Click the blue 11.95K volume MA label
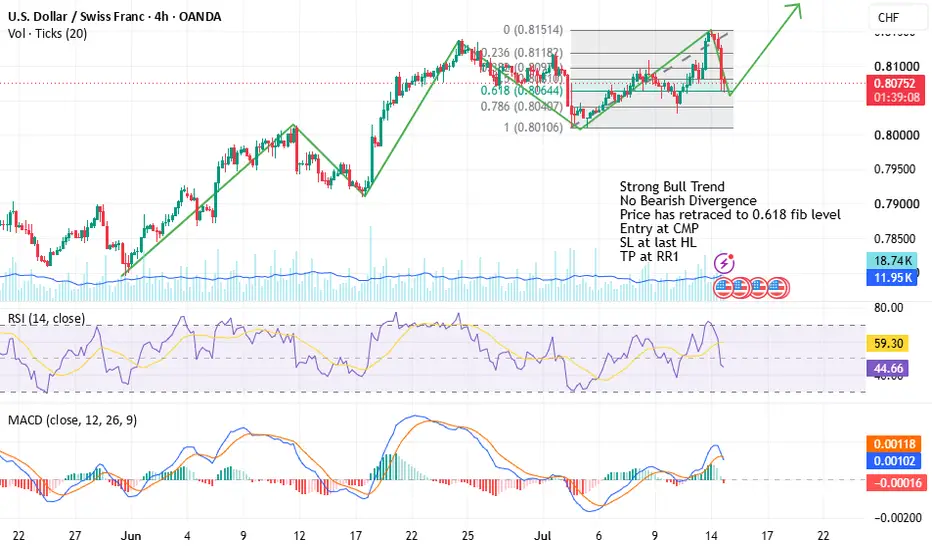This screenshot has width=932, height=550. [x=892, y=277]
